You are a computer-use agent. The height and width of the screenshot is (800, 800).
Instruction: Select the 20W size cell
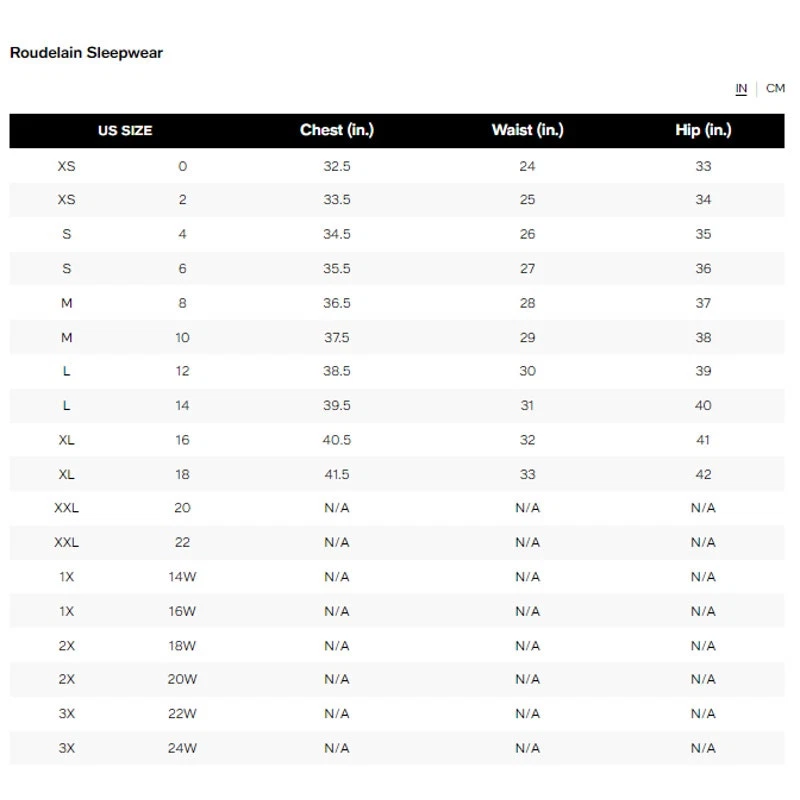coord(182,680)
